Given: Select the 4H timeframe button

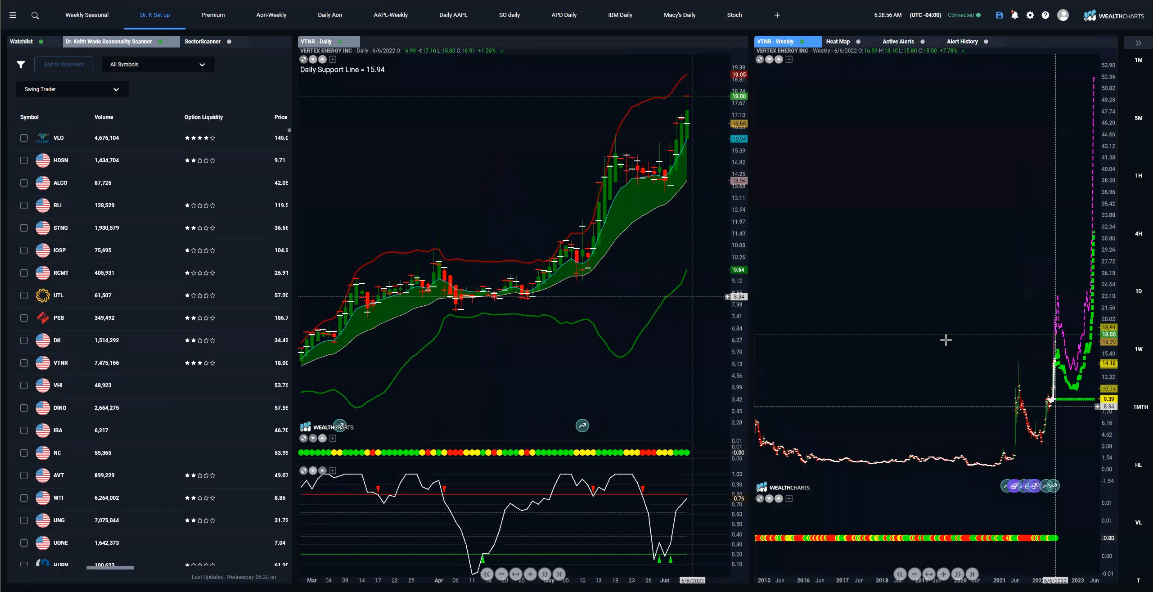Looking at the screenshot, I should (1138, 234).
